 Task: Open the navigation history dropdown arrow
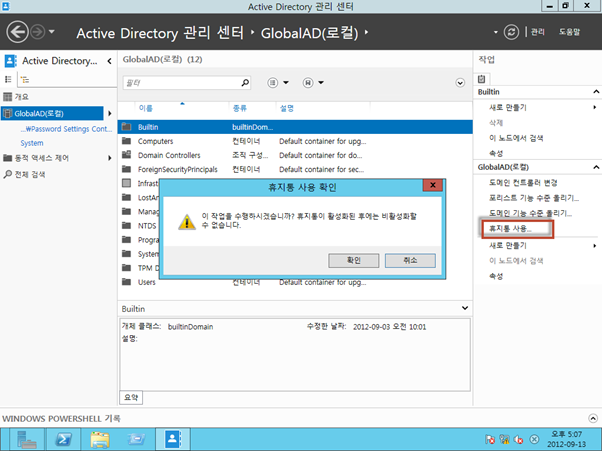[x=52, y=31]
